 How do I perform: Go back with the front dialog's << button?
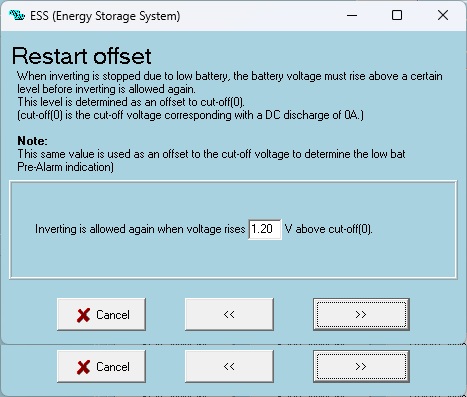pos(229,314)
